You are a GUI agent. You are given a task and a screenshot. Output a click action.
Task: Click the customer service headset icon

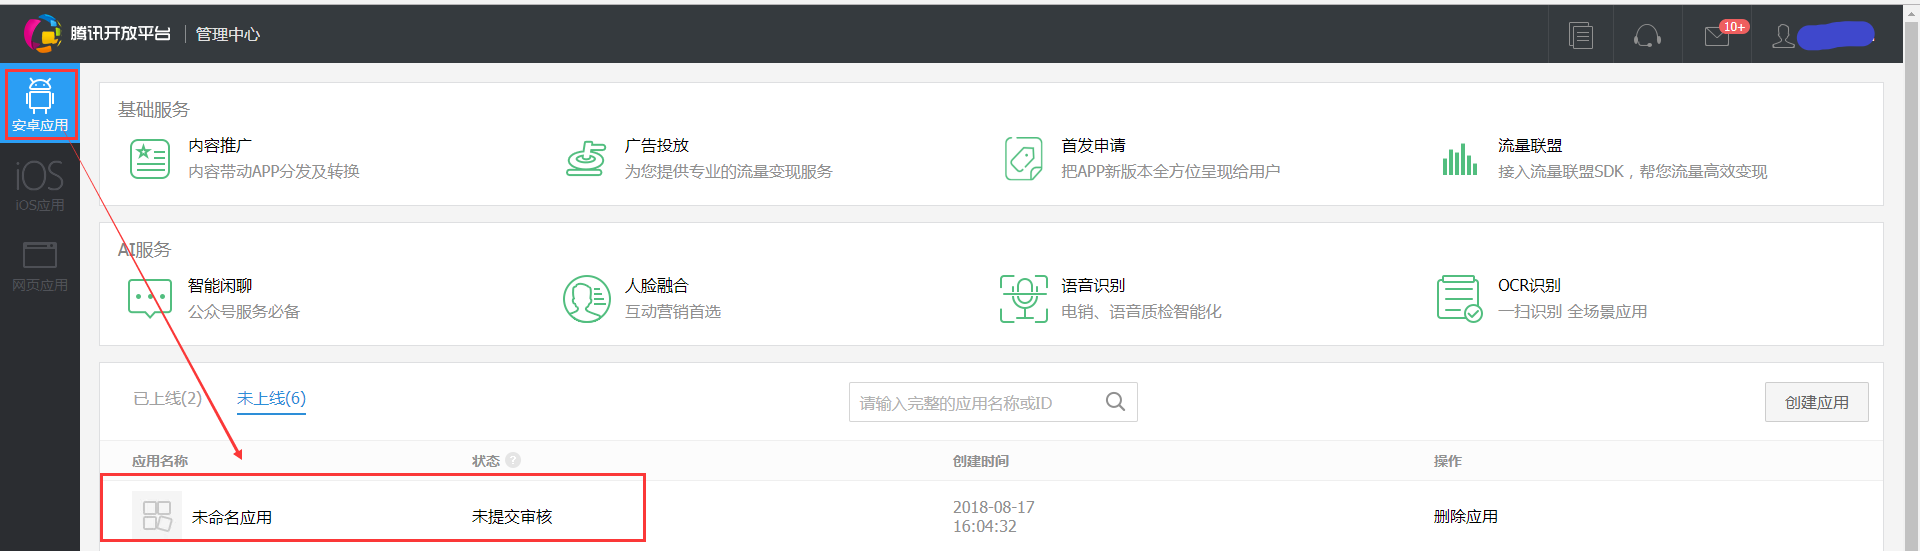(x=1647, y=37)
